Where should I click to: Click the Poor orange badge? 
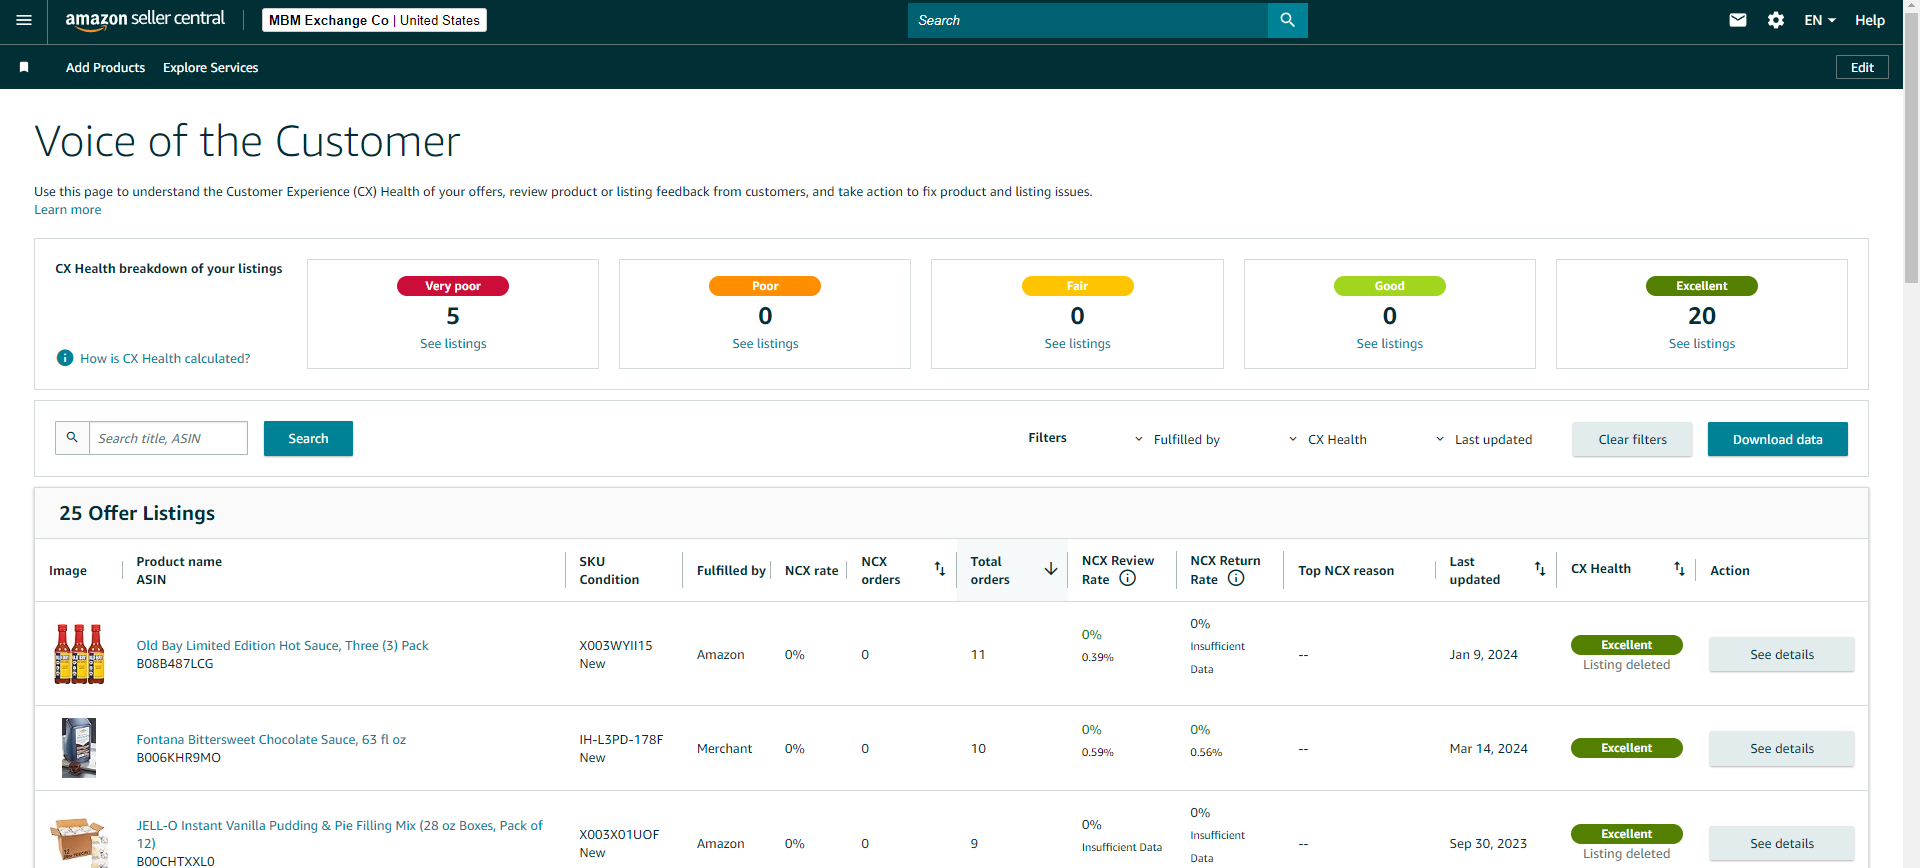click(765, 286)
